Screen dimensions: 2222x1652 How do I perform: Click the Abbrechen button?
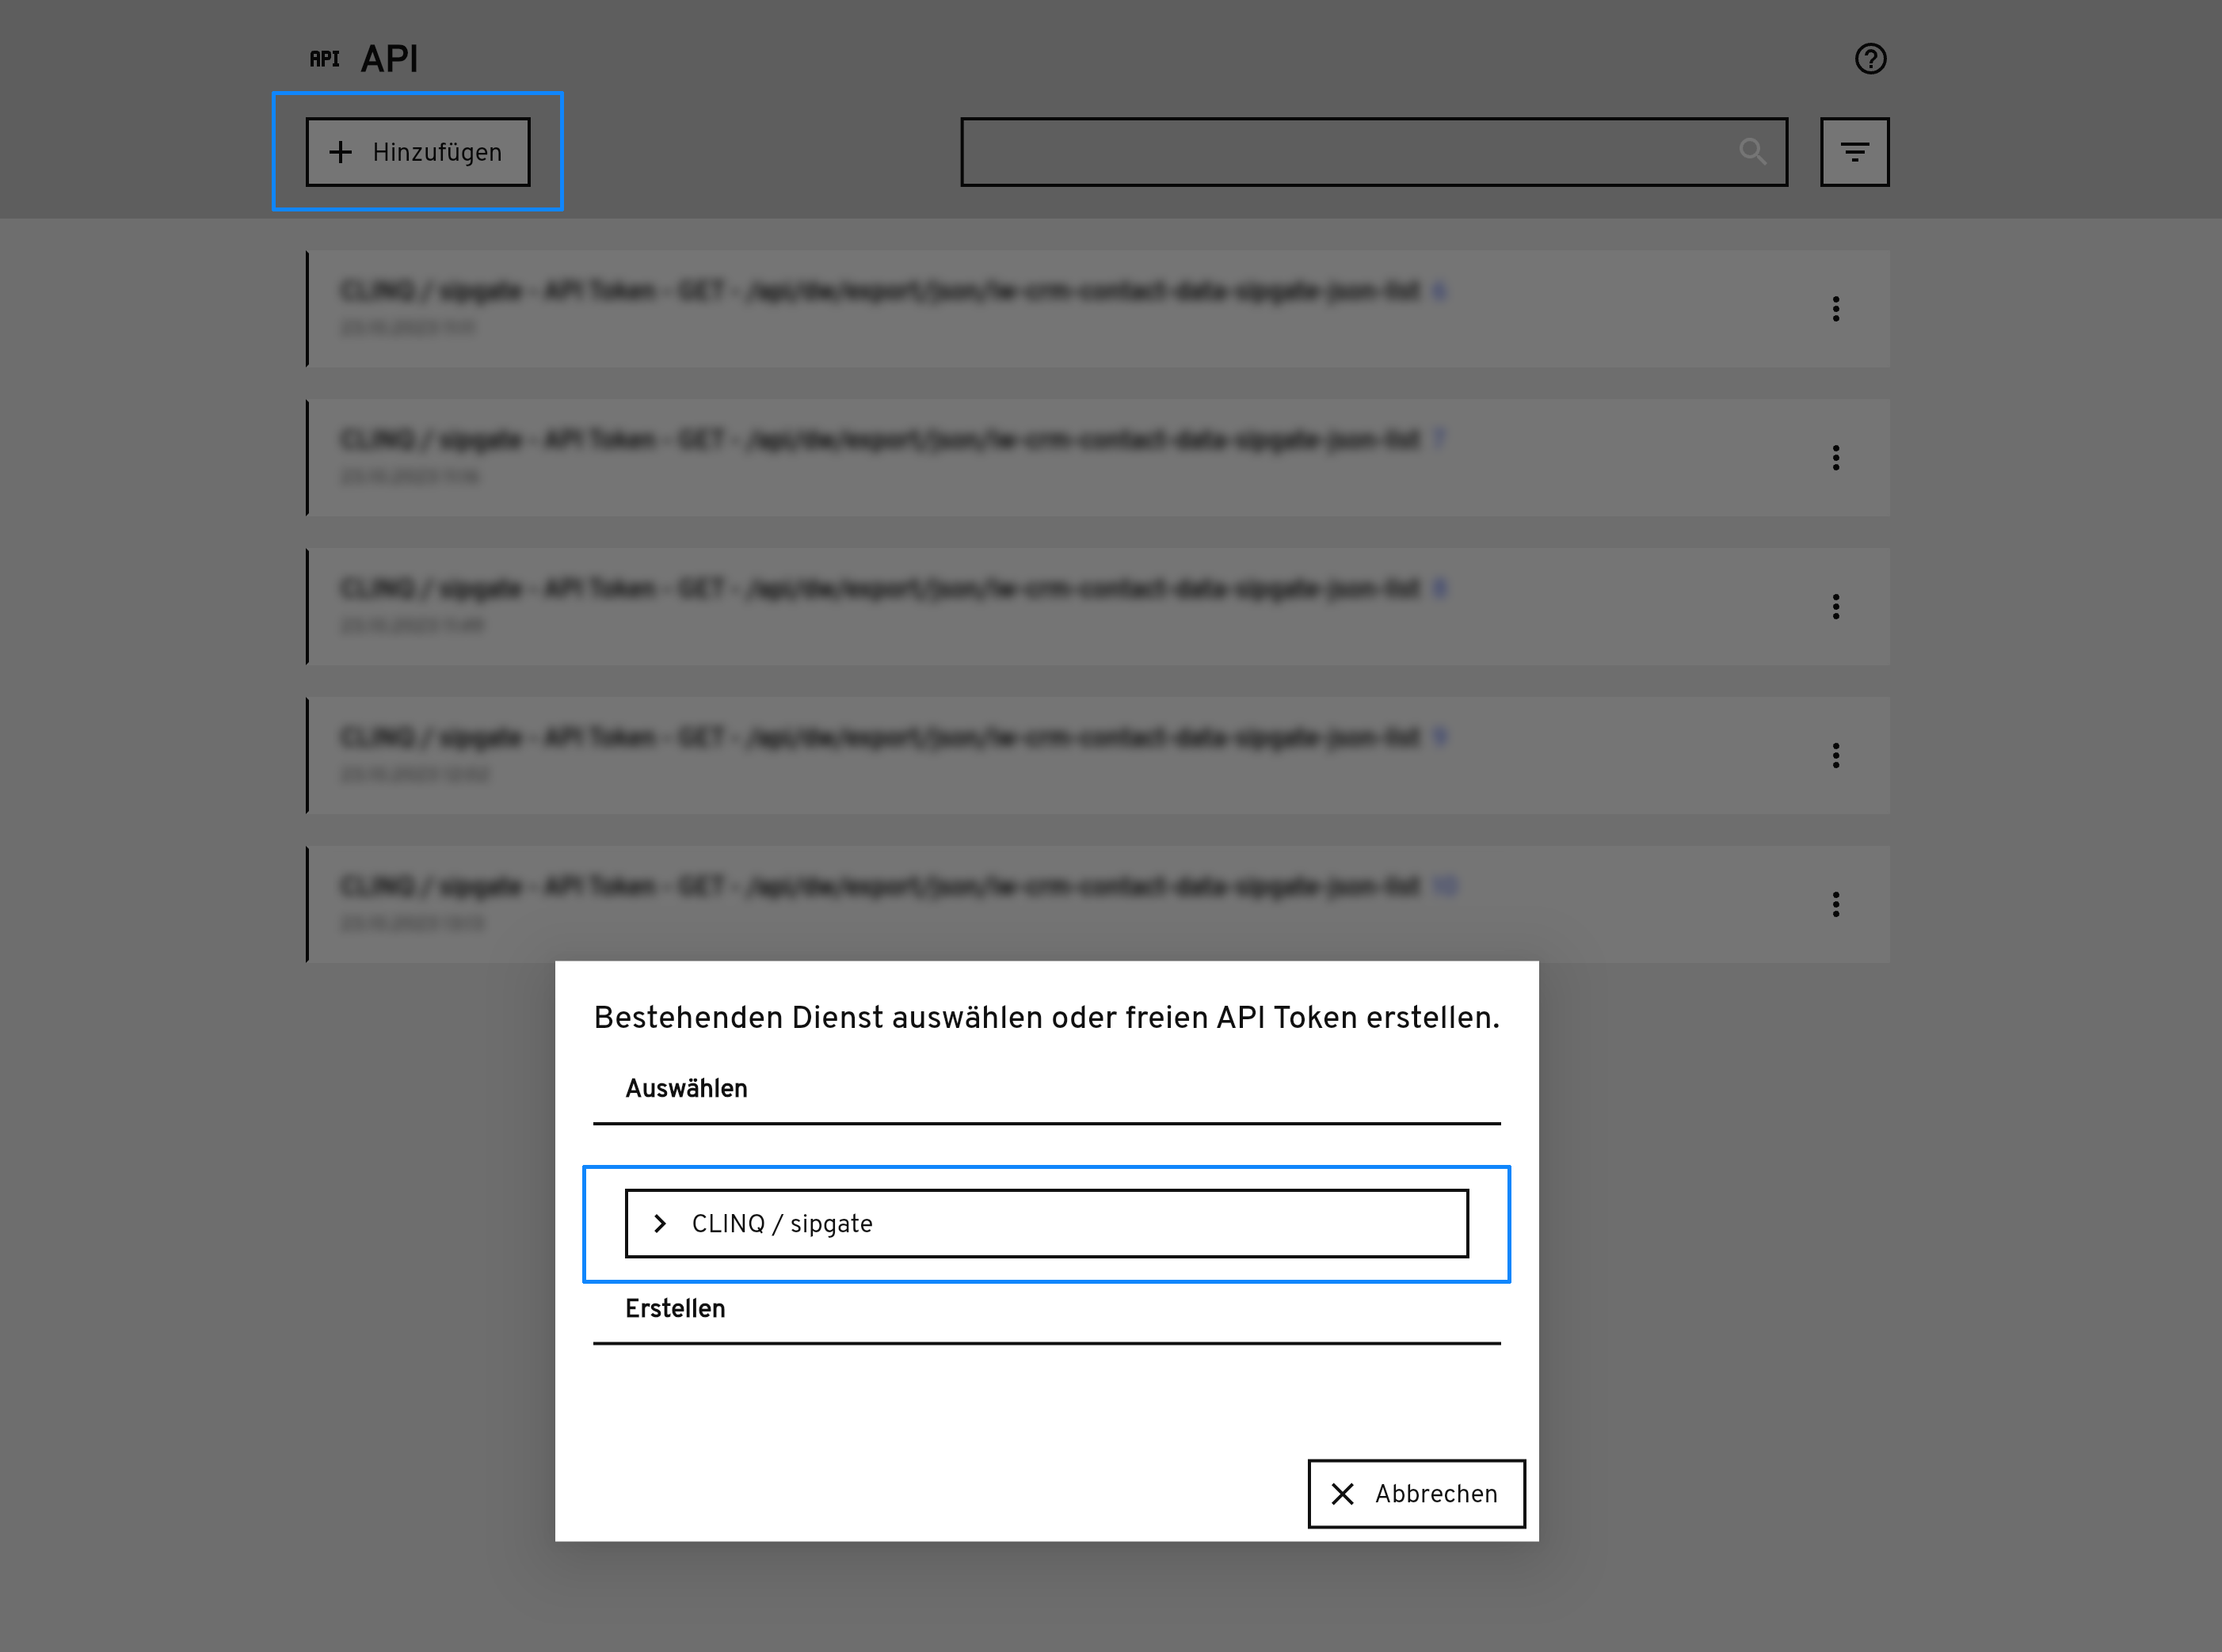[x=1416, y=1493]
